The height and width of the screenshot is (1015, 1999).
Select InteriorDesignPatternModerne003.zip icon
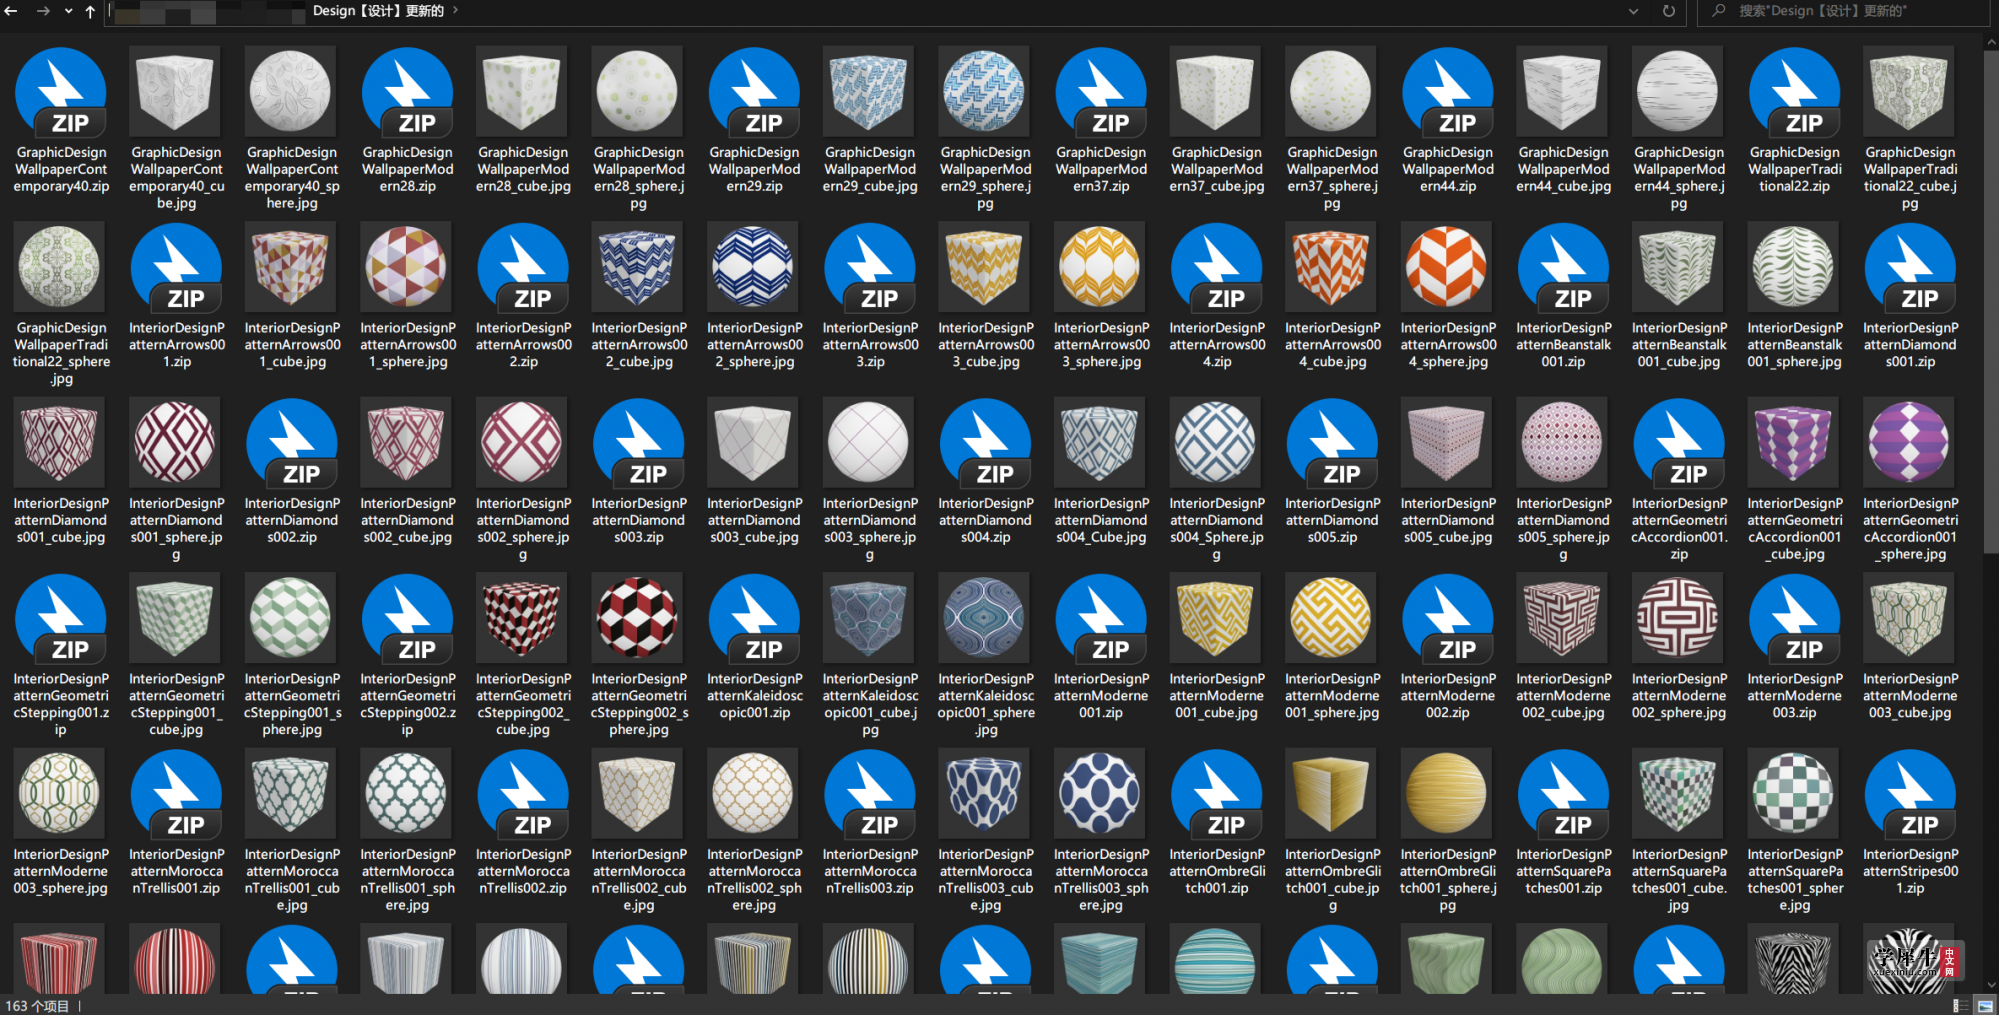tap(1795, 618)
